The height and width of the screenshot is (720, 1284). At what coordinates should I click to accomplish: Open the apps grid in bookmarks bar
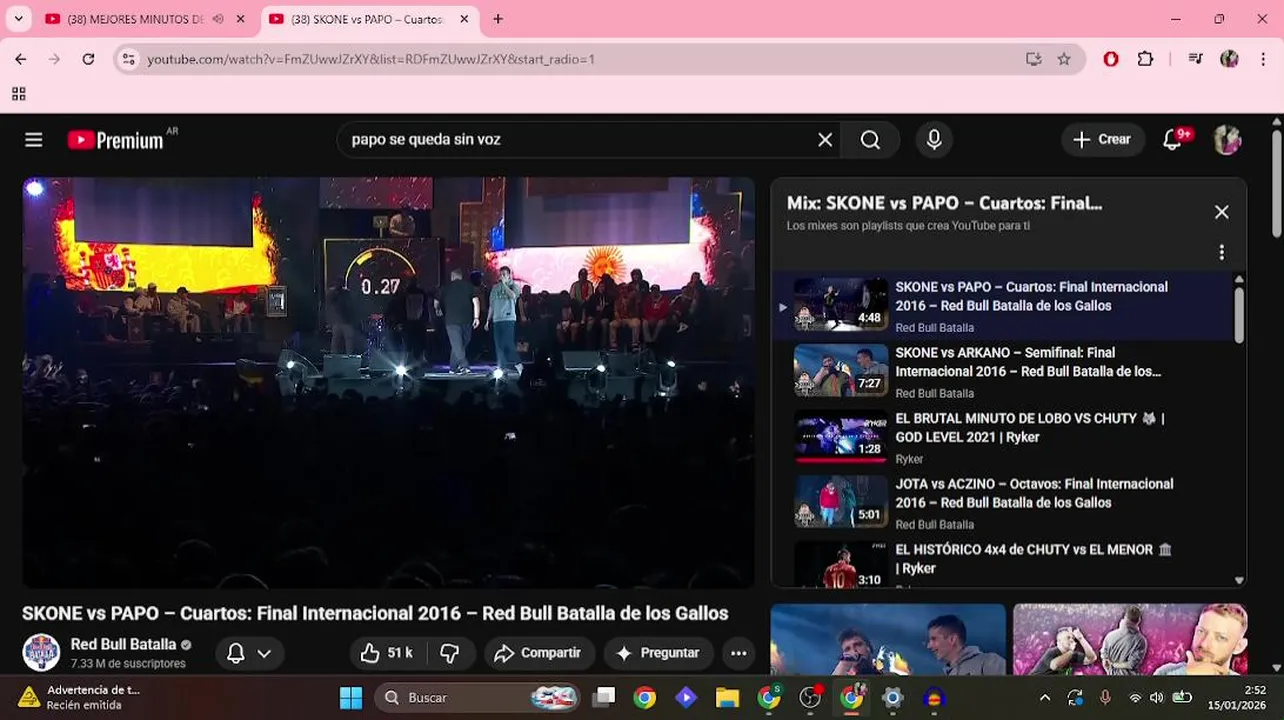tap(18, 94)
